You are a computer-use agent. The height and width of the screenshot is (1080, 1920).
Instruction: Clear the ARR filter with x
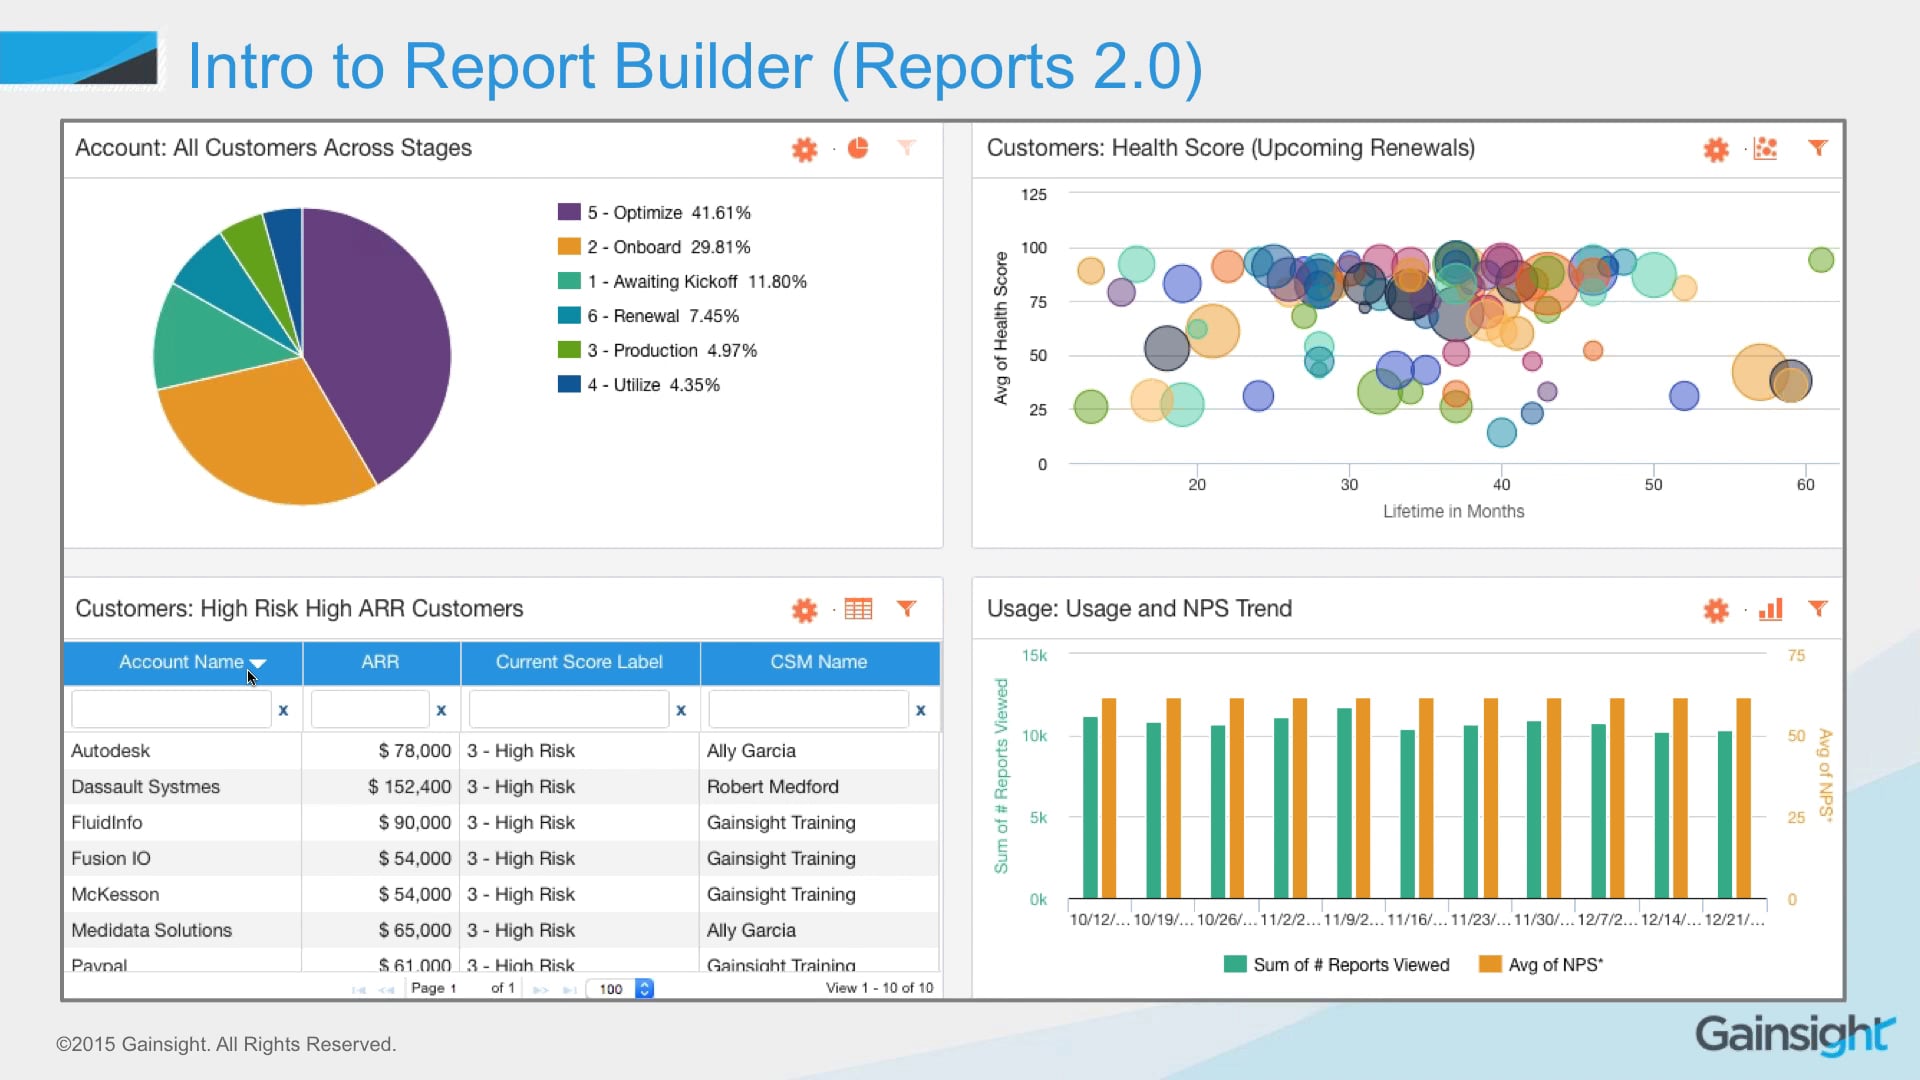point(441,710)
